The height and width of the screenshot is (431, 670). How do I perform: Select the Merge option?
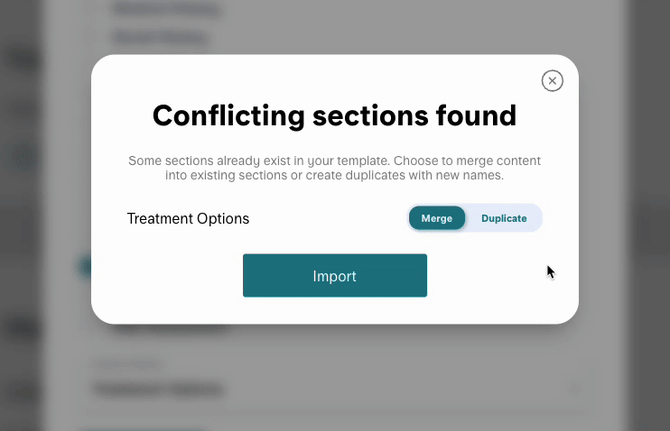pos(437,218)
